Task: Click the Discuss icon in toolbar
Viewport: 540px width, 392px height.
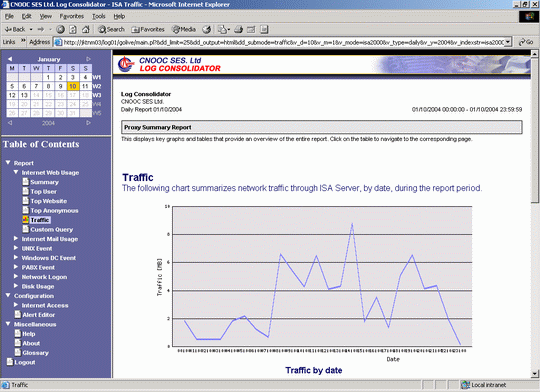Action: 264,29
